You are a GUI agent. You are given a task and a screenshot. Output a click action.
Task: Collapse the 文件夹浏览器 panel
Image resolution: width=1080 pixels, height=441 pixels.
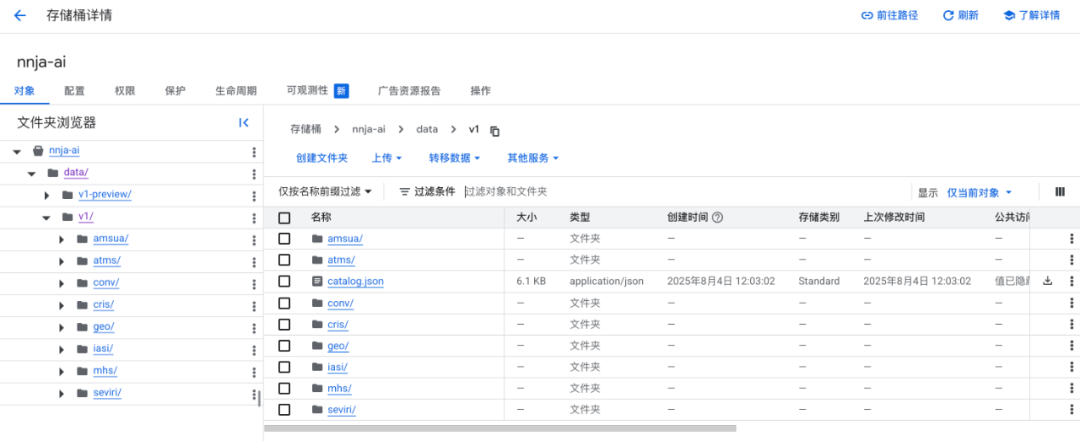click(243, 123)
